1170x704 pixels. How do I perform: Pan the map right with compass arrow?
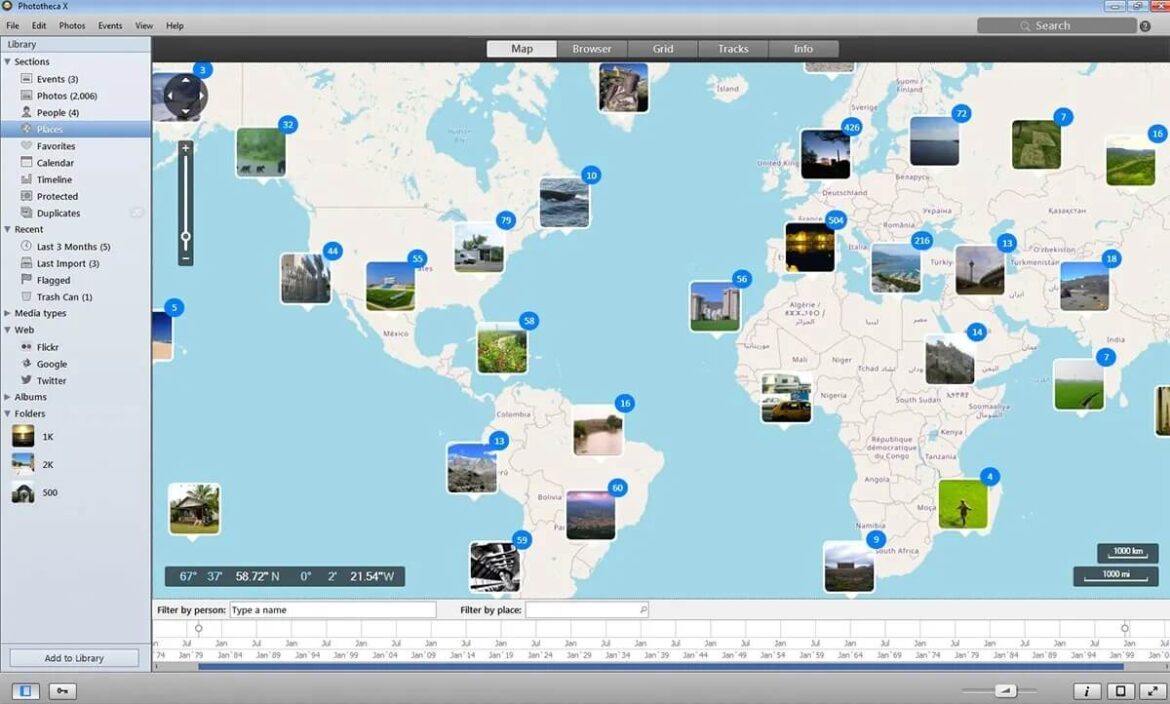(x=200, y=97)
